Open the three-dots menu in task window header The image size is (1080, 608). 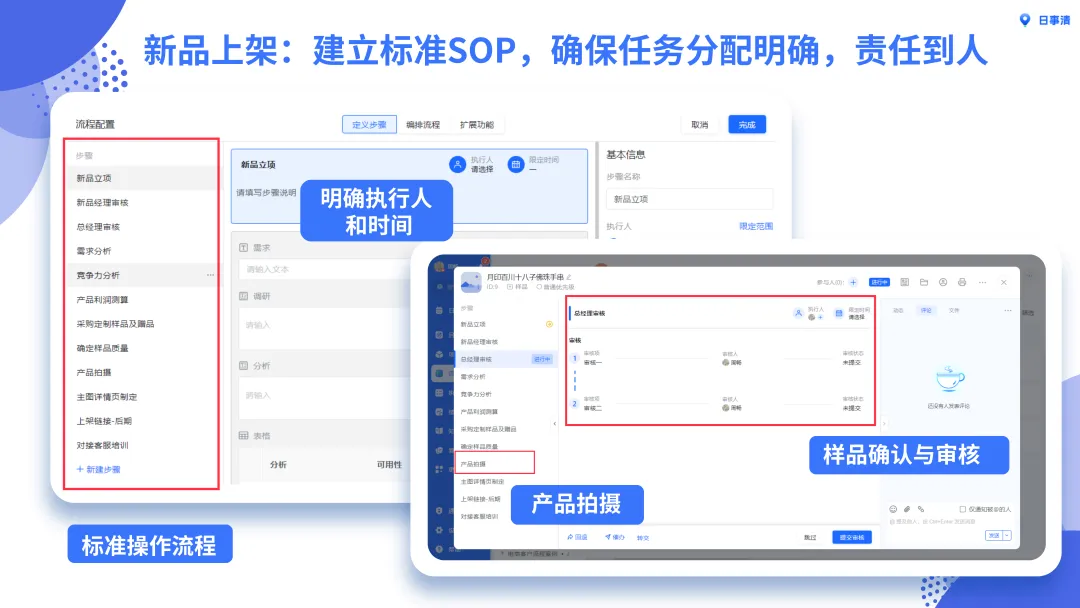pos(983,282)
